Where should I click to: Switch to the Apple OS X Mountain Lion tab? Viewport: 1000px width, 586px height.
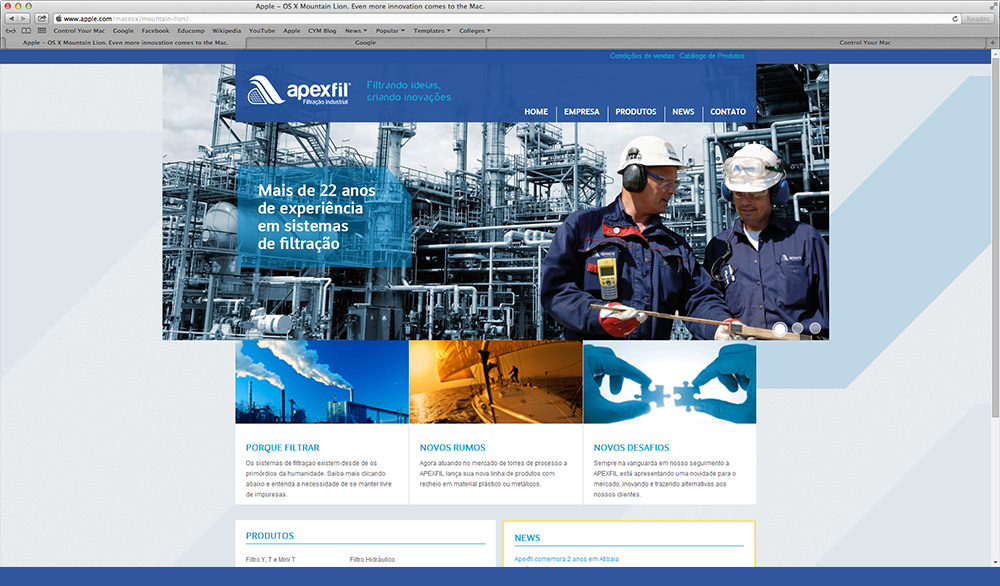125,43
